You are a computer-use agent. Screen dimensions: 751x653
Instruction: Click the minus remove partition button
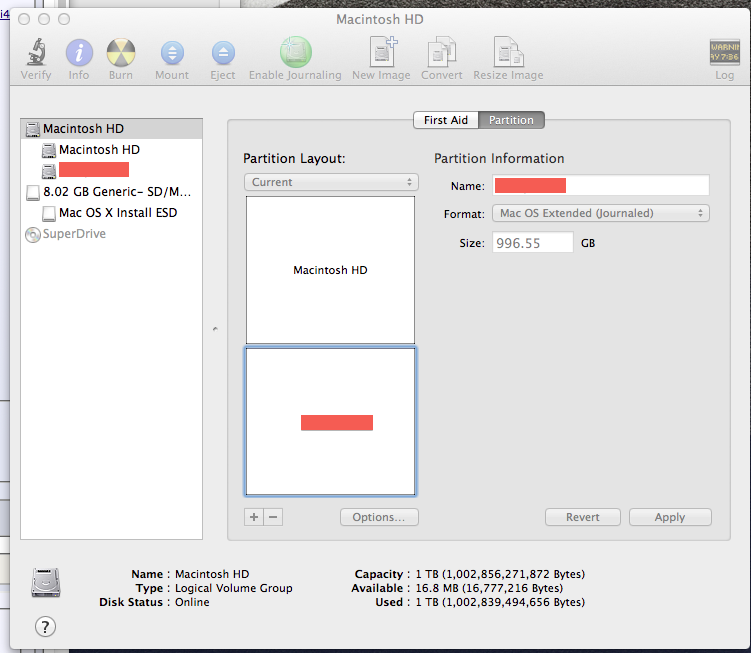(273, 517)
